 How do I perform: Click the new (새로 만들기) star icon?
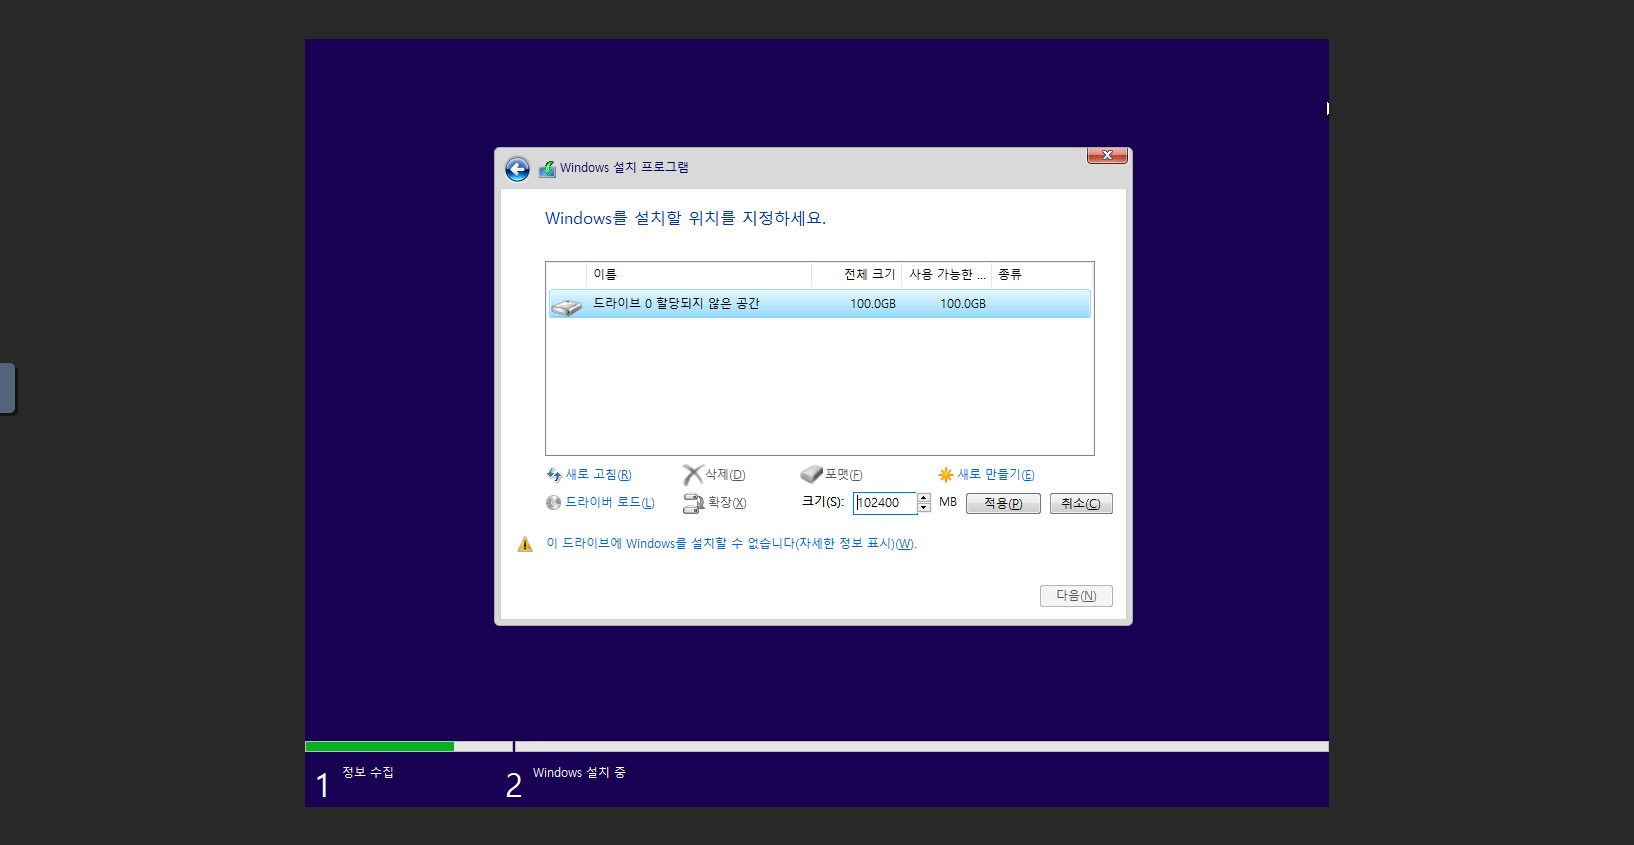[945, 475]
